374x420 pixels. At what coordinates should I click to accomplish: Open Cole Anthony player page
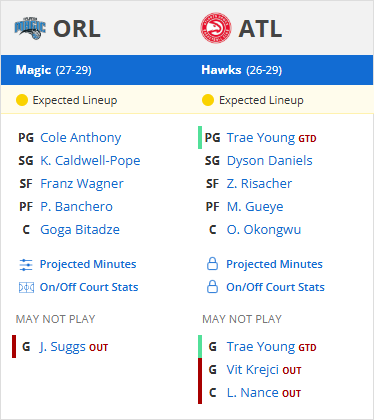81,138
